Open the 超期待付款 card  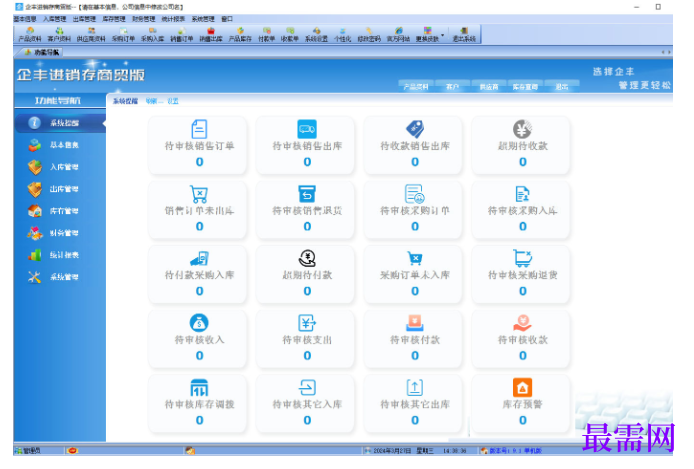307,274
